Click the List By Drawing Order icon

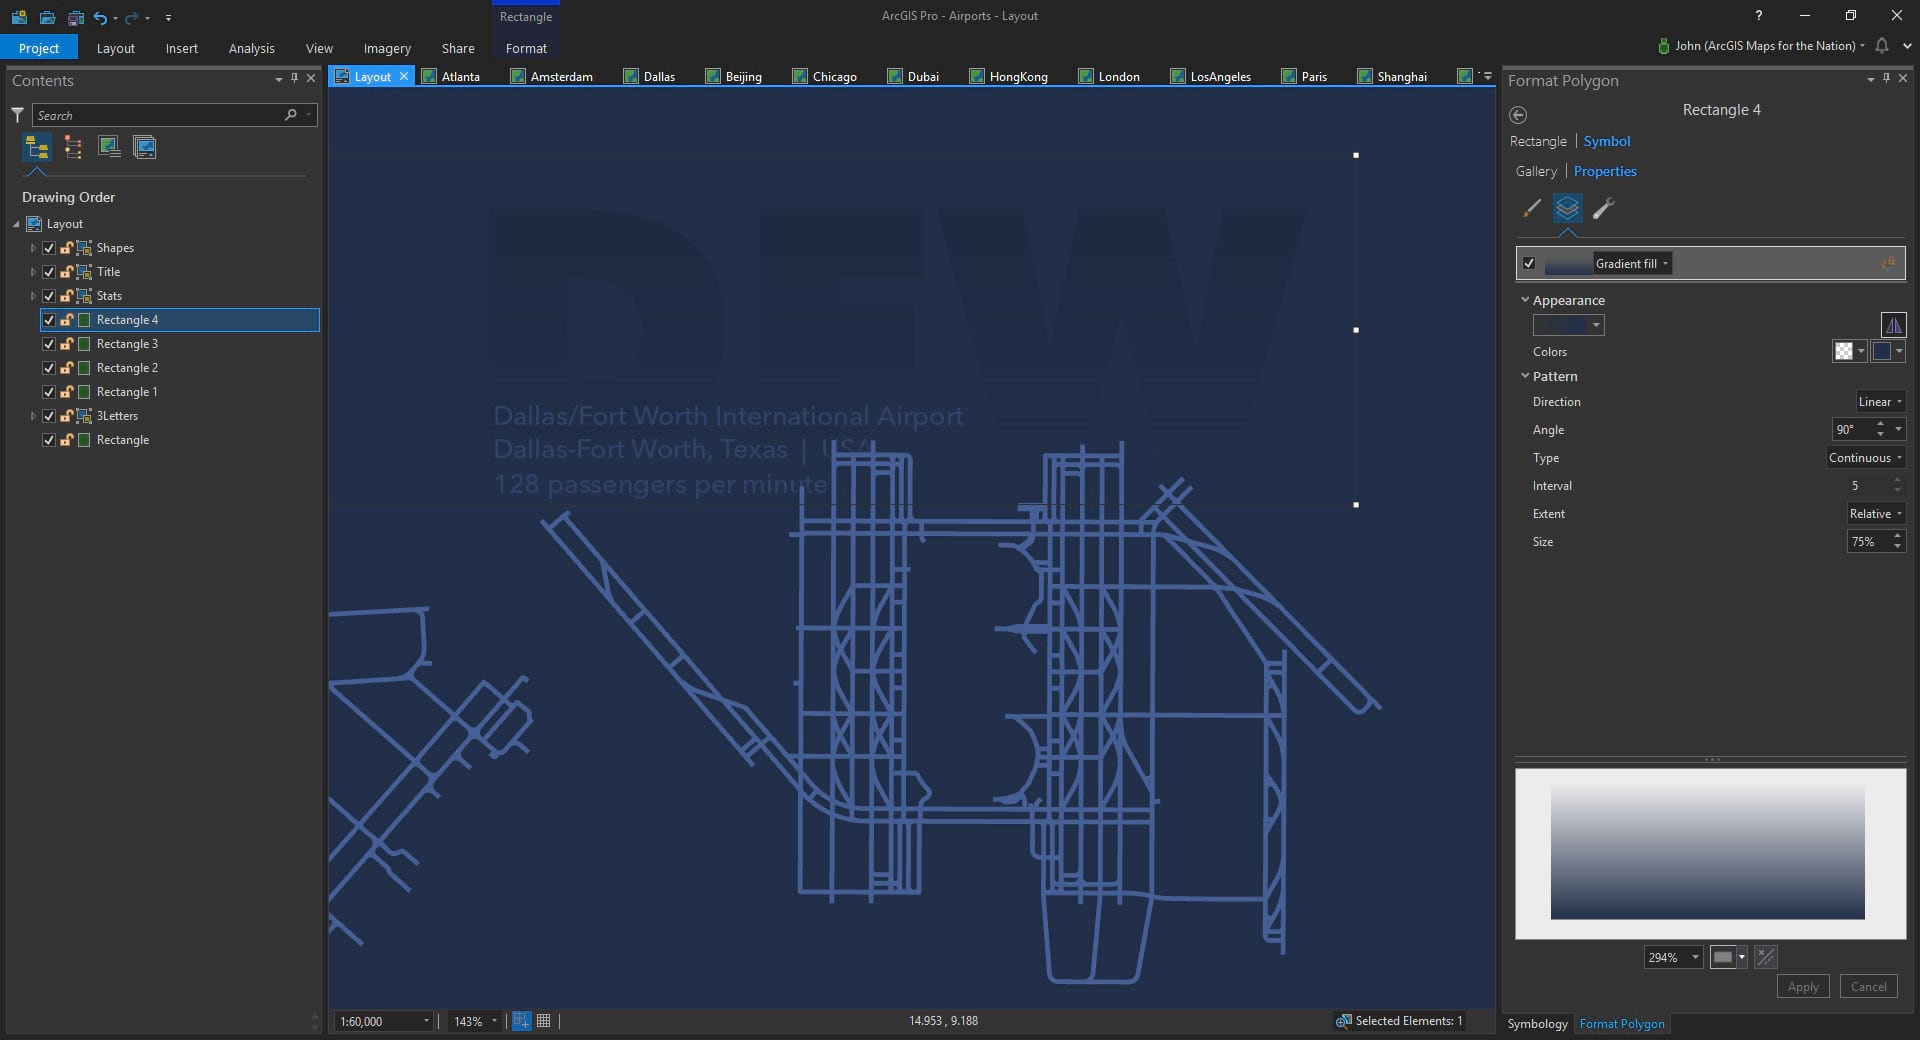[x=37, y=148]
